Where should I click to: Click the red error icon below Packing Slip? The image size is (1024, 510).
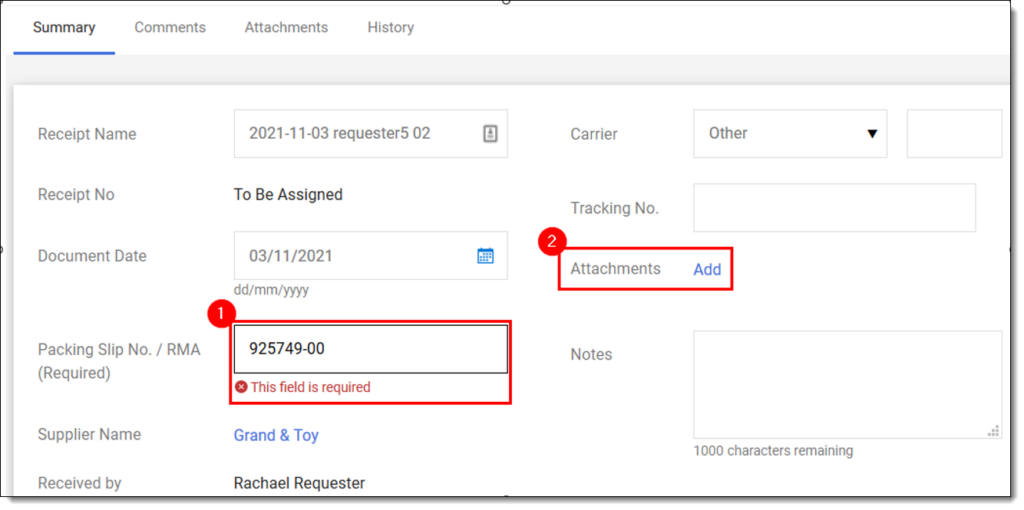[x=241, y=387]
